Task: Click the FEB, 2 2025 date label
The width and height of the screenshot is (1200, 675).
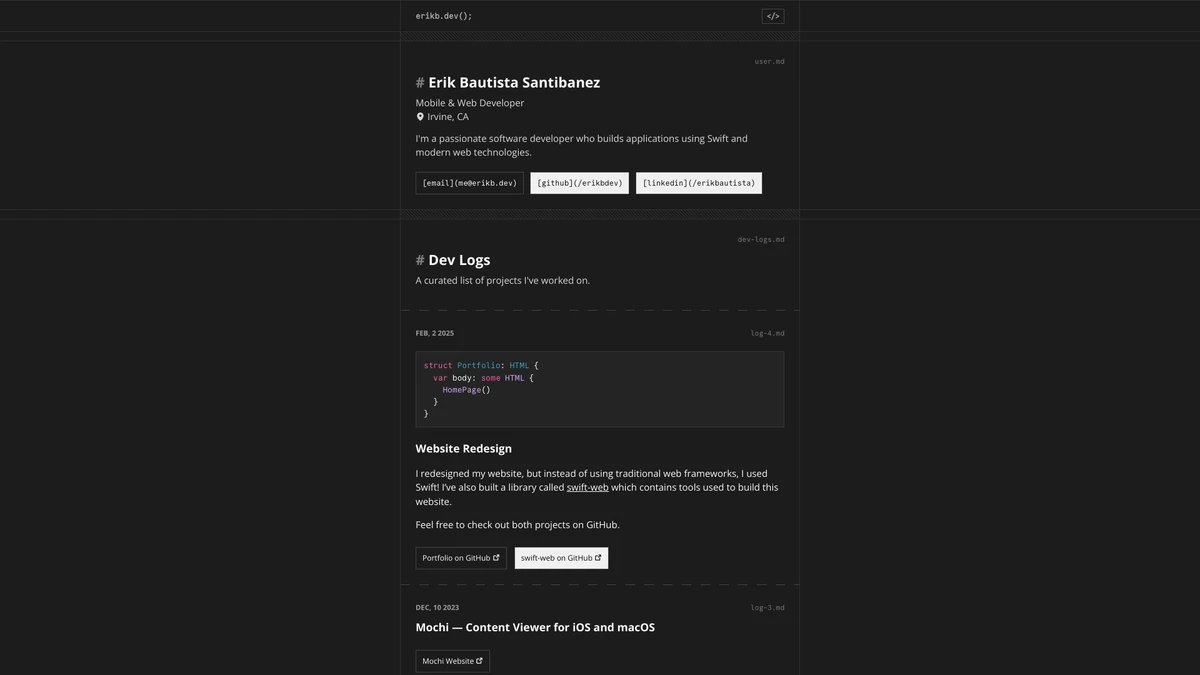Action: pos(435,334)
